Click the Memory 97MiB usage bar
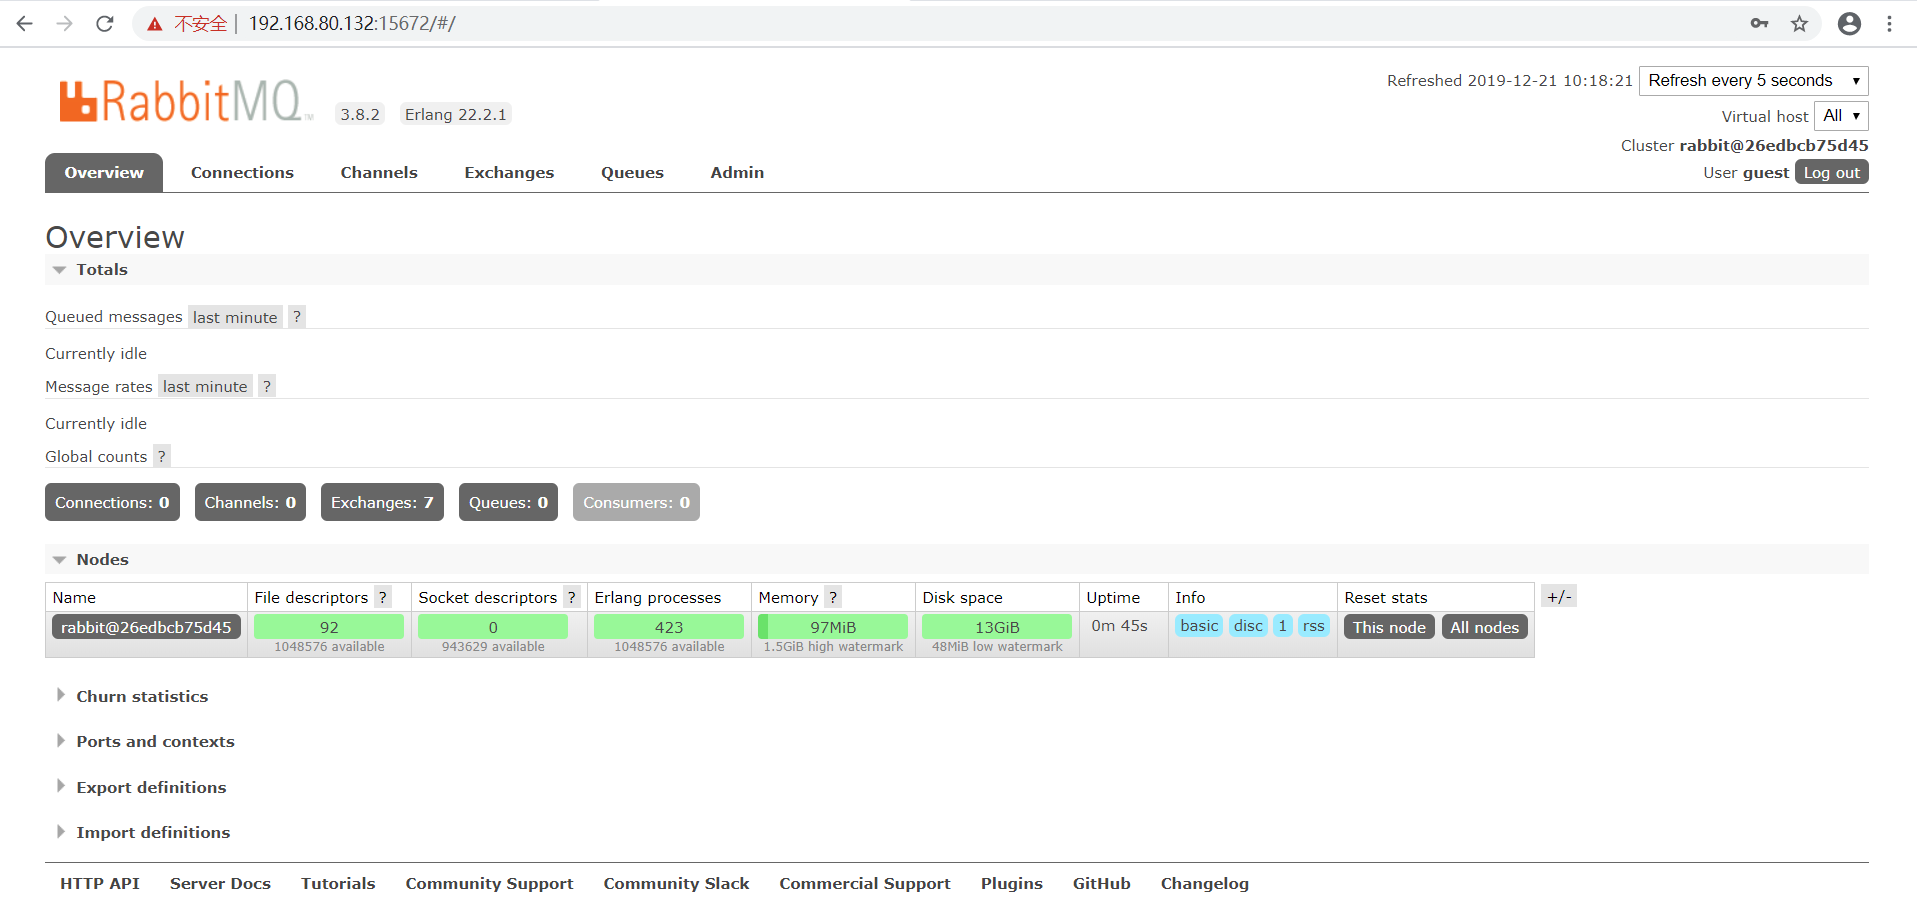The height and width of the screenshot is (906, 1917). pyautogui.click(x=833, y=627)
